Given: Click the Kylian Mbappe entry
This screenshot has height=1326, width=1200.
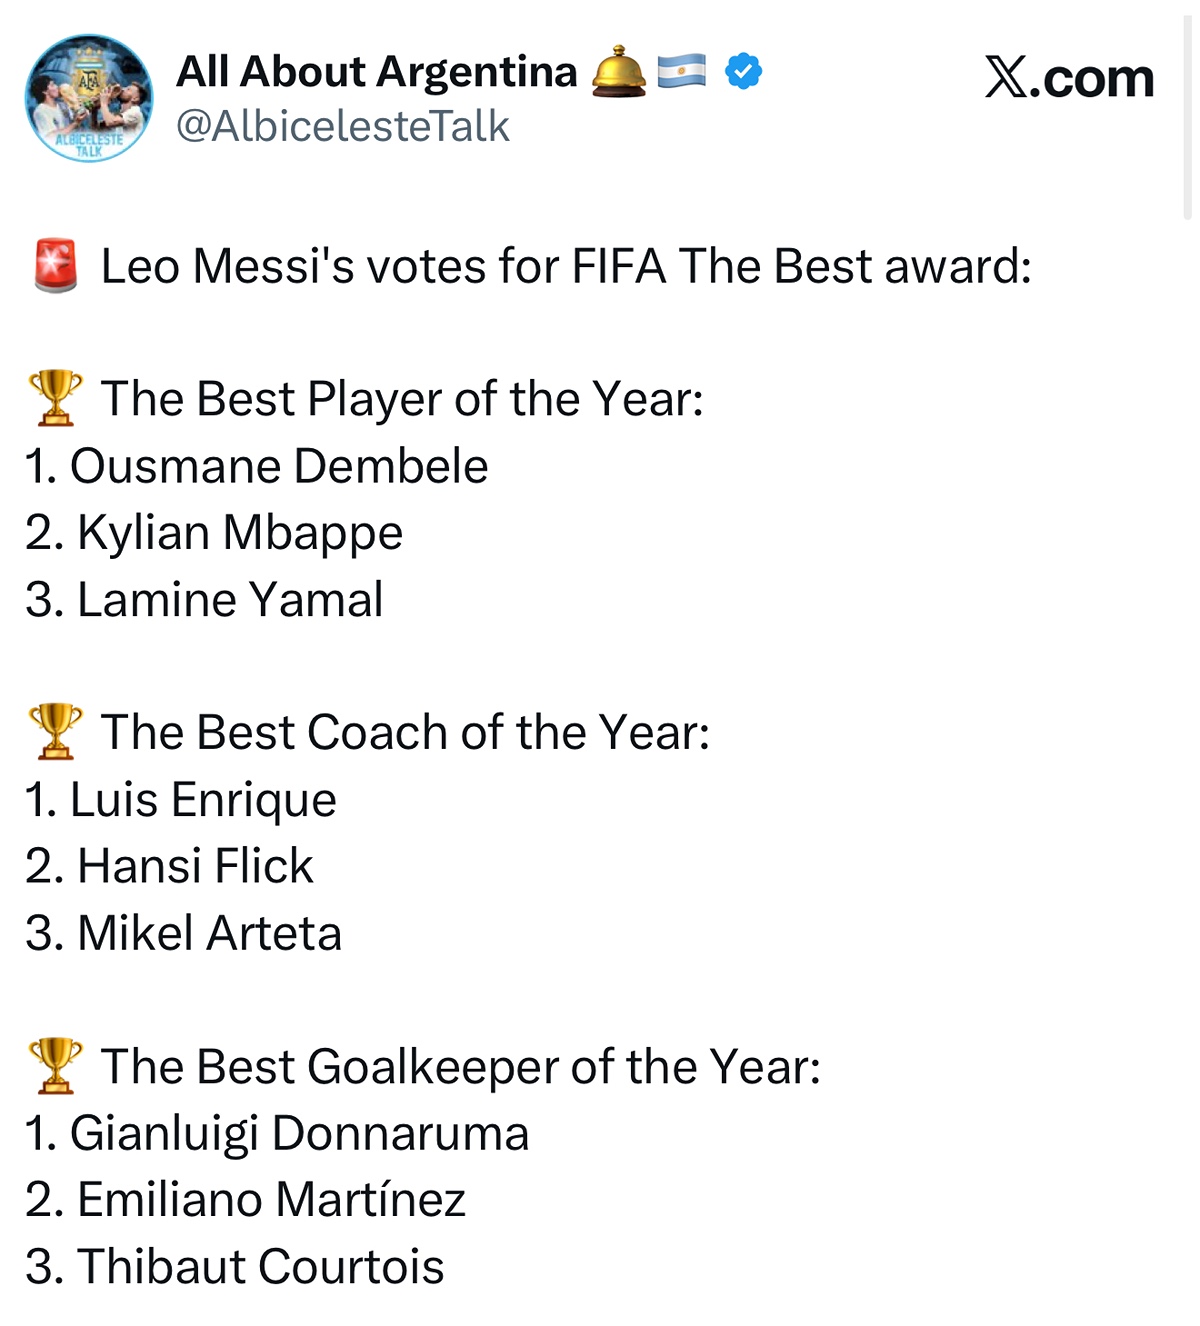Looking at the screenshot, I should click(x=215, y=533).
